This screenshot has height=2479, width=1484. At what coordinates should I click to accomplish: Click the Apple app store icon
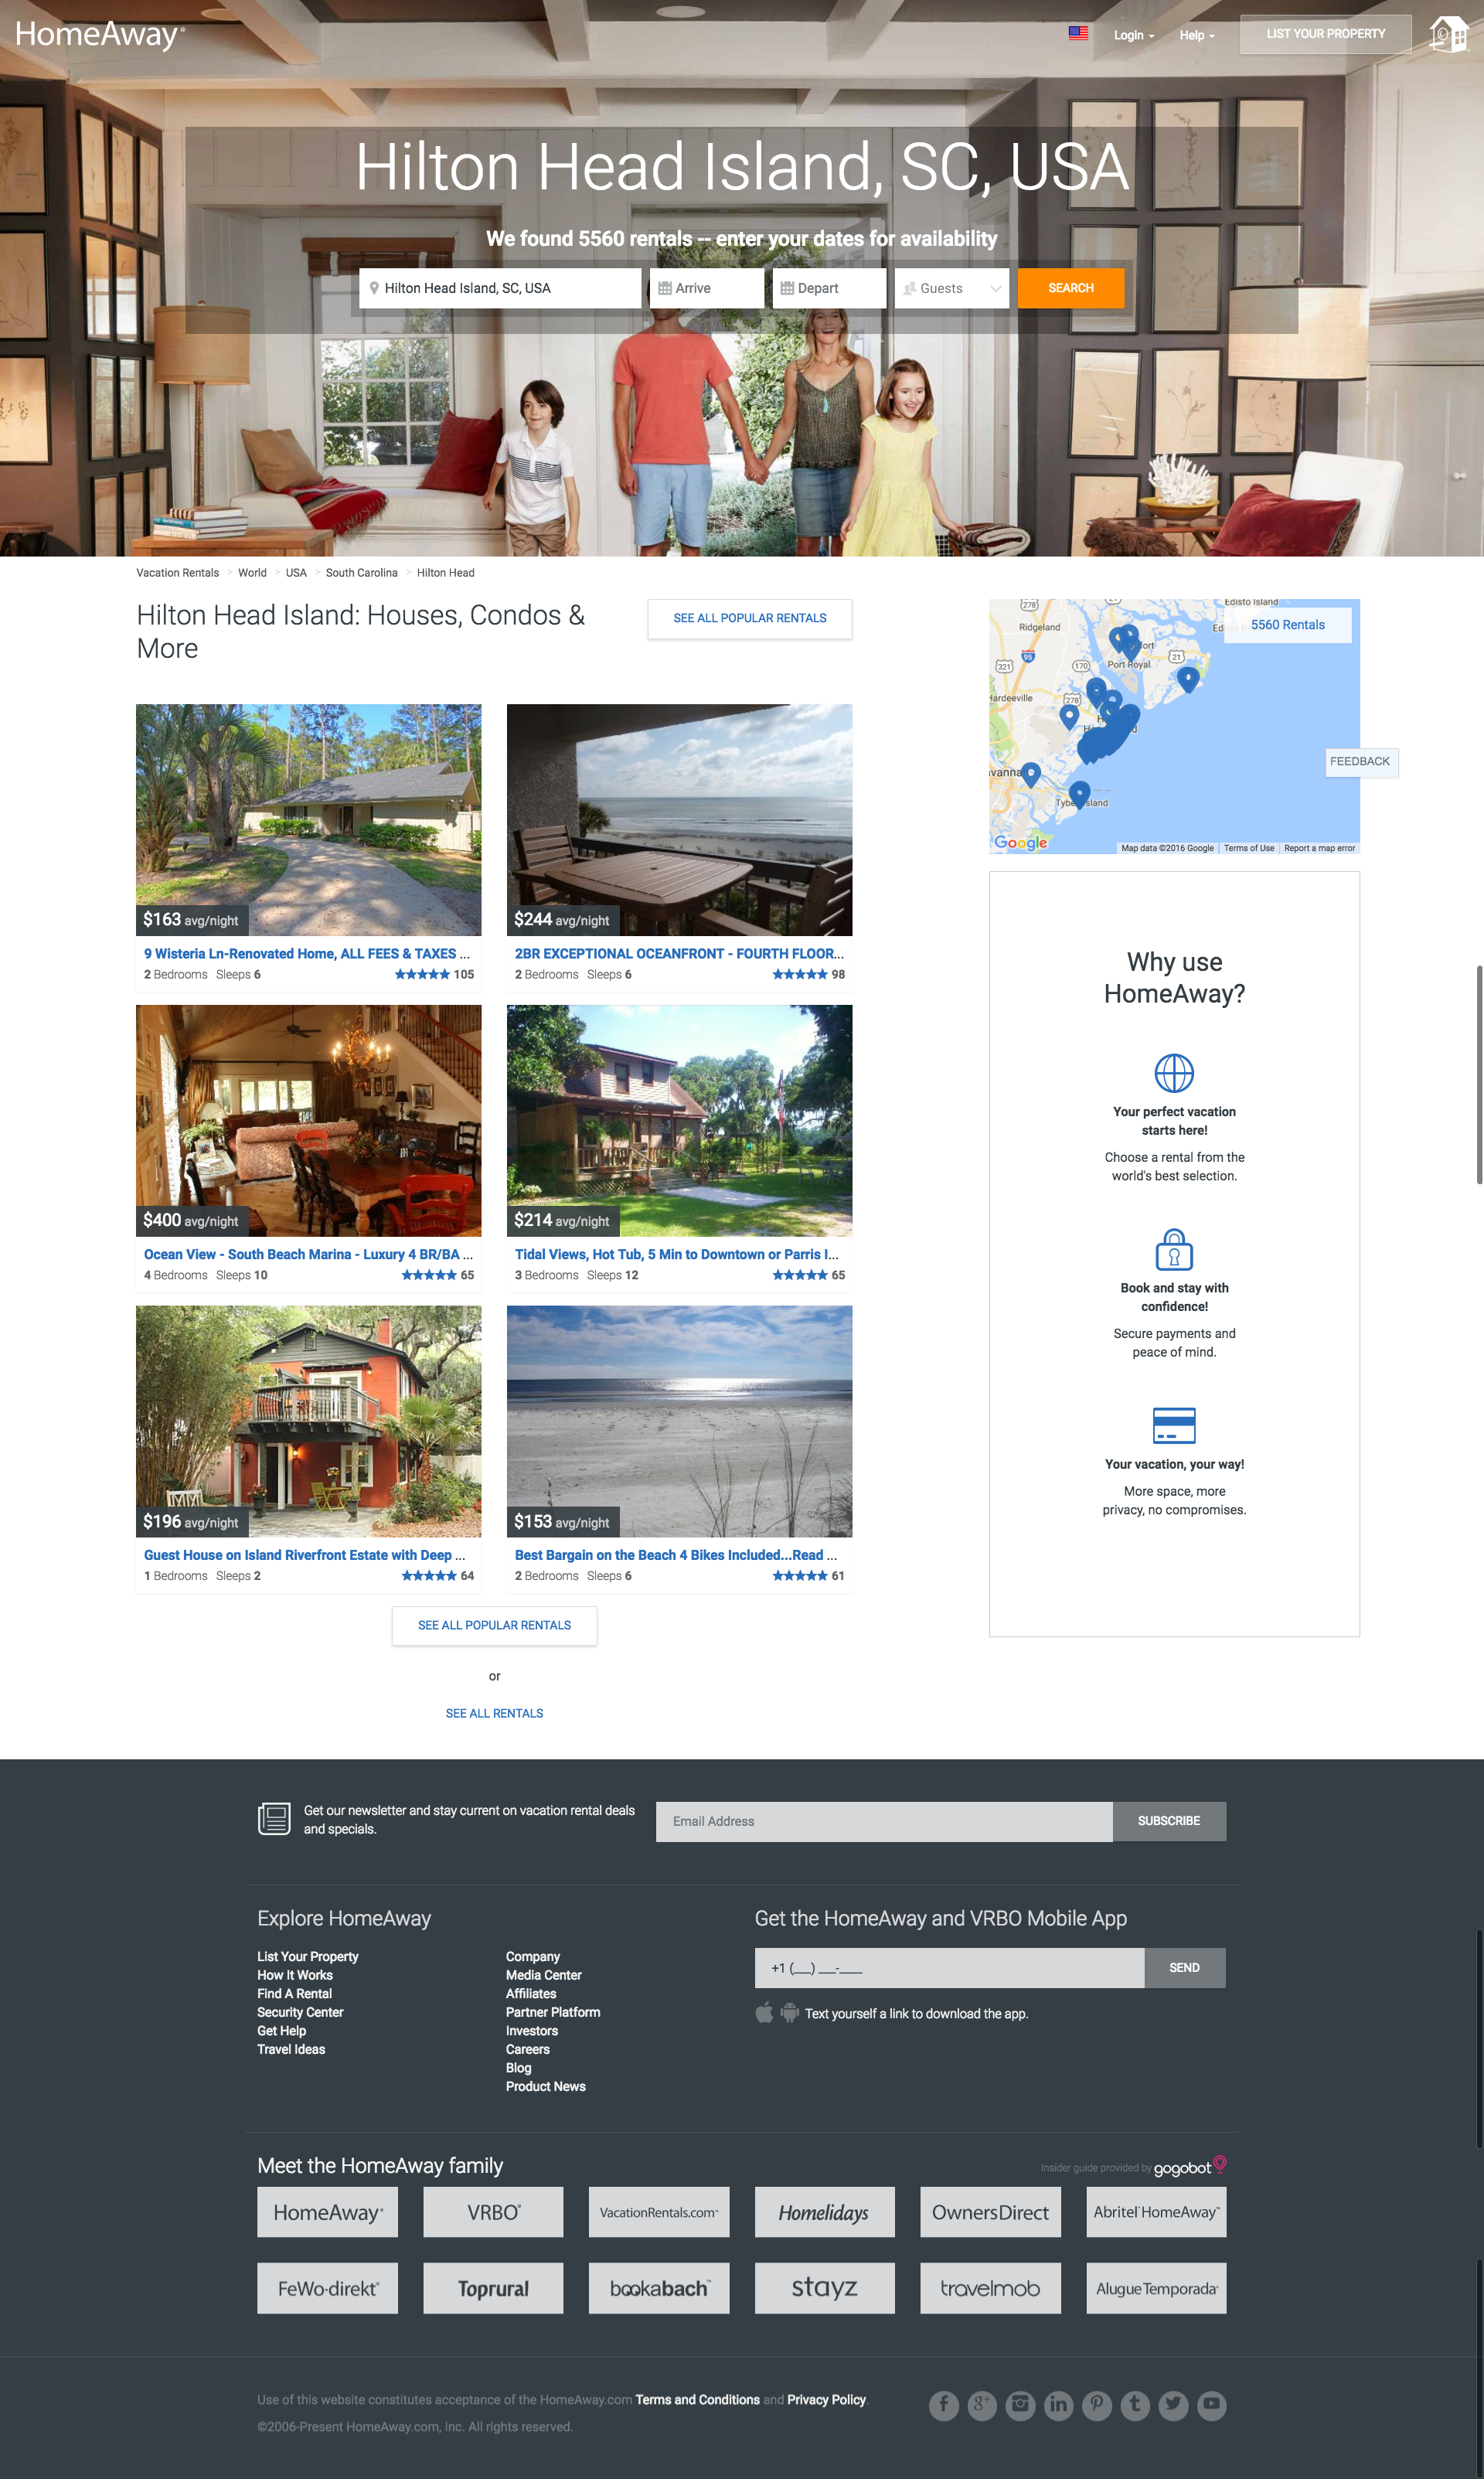[x=764, y=2012]
